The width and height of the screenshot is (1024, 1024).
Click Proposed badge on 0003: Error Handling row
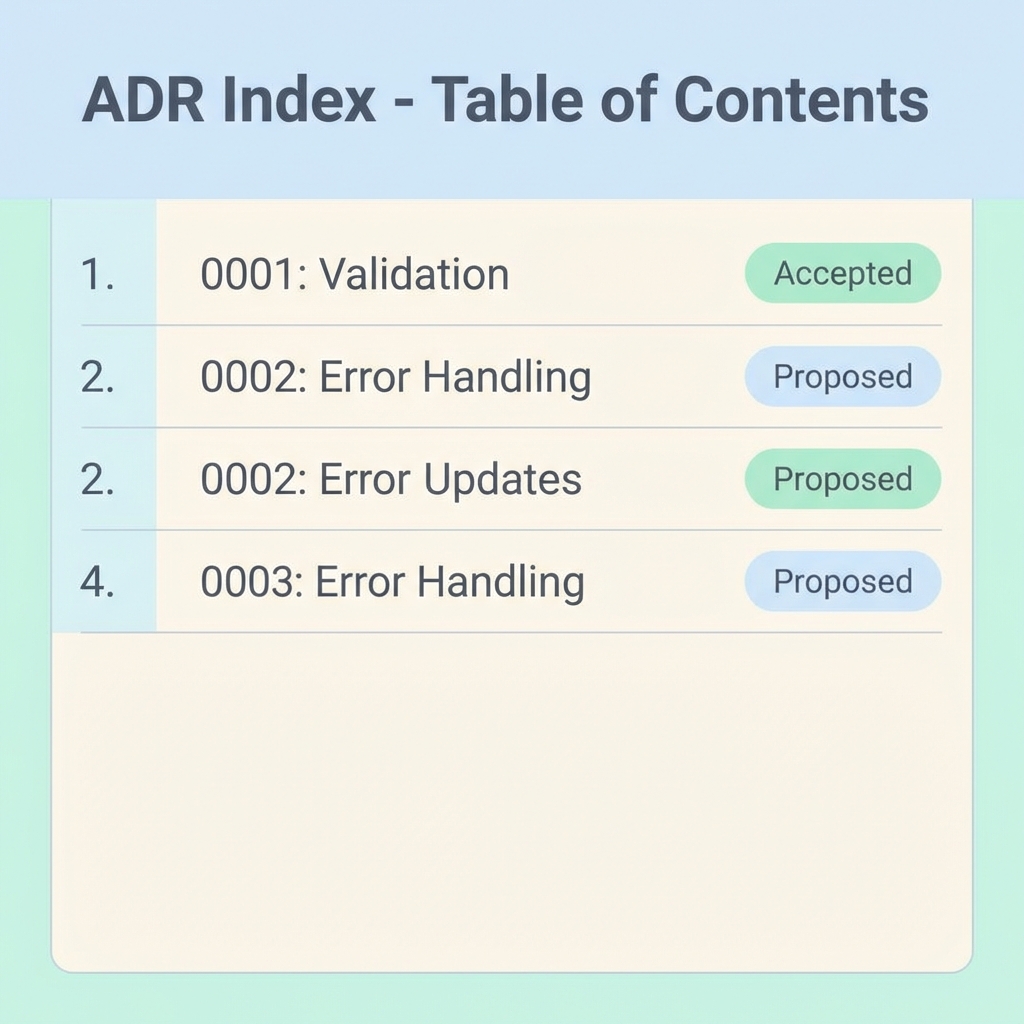coord(842,582)
